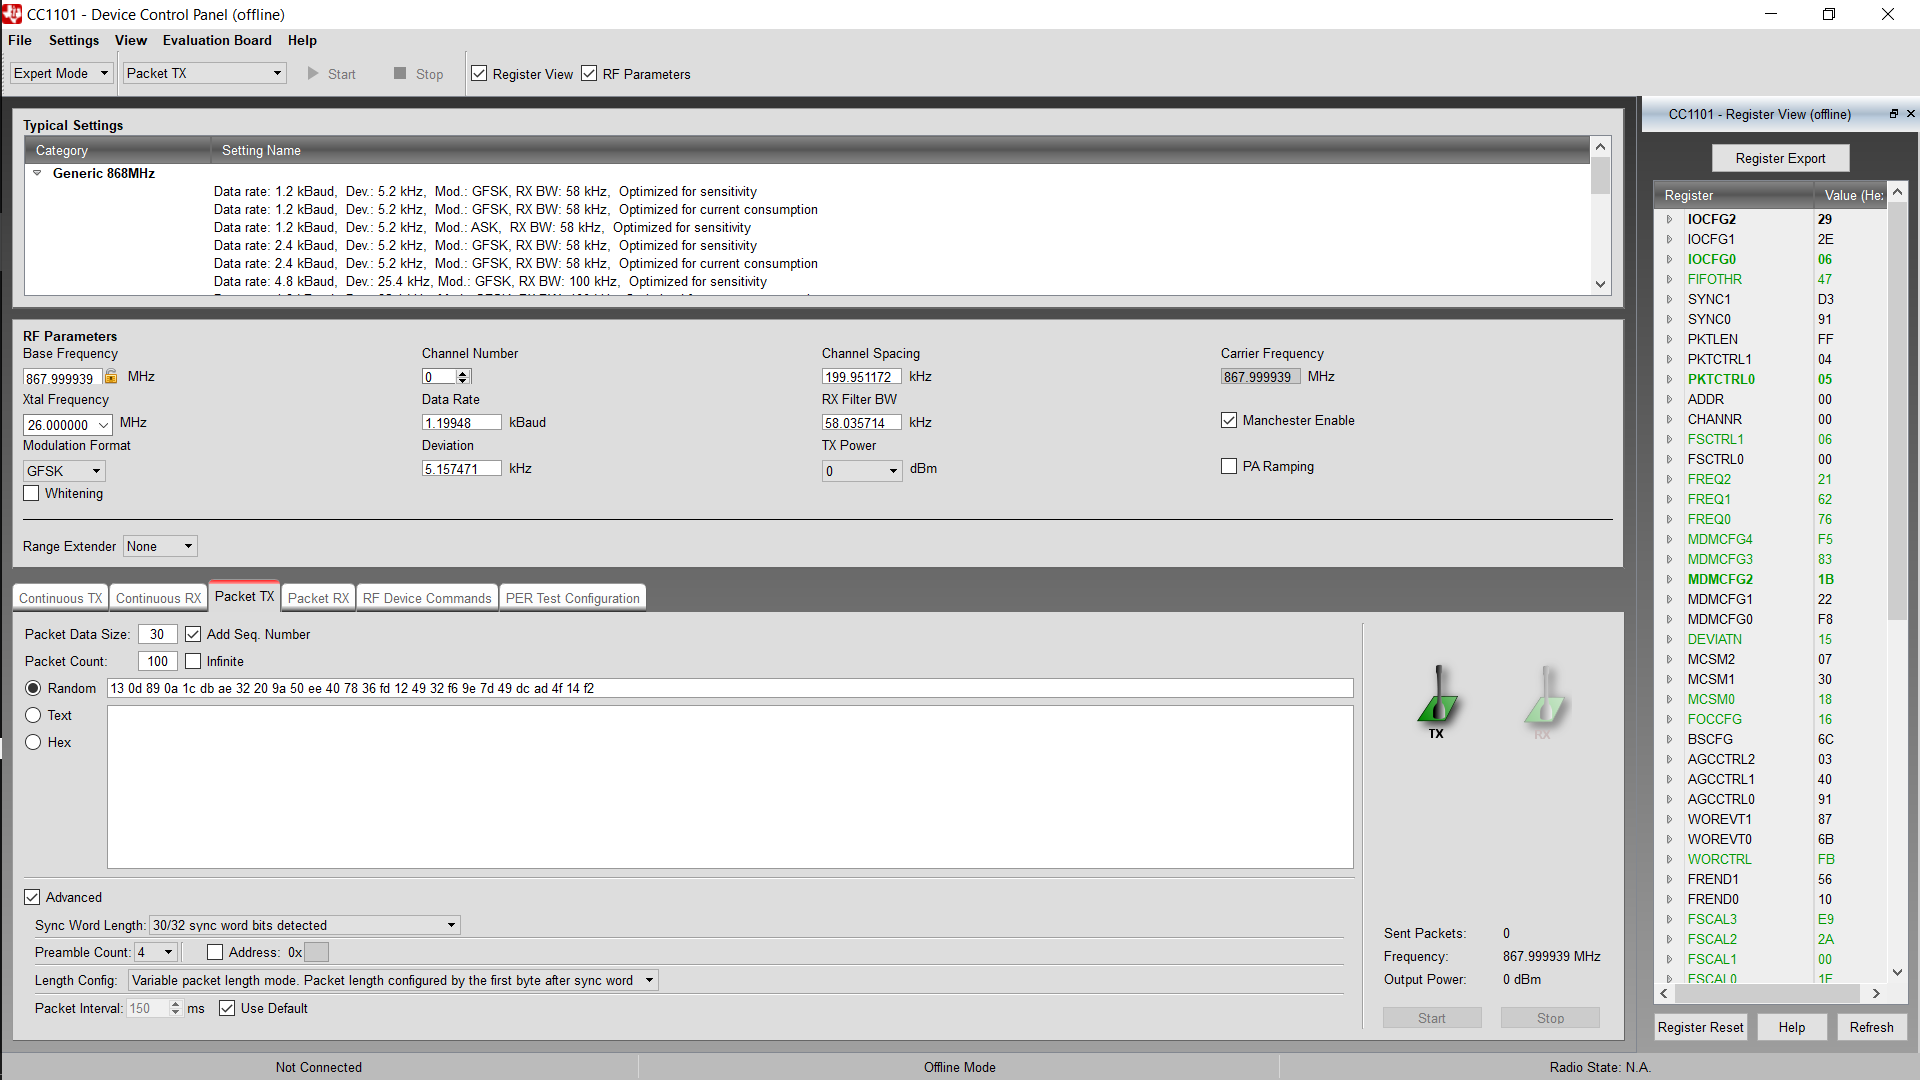Image resolution: width=1920 pixels, height=1080 pixels.
Task: Close the Register View panel
Action: point(1911,114)
